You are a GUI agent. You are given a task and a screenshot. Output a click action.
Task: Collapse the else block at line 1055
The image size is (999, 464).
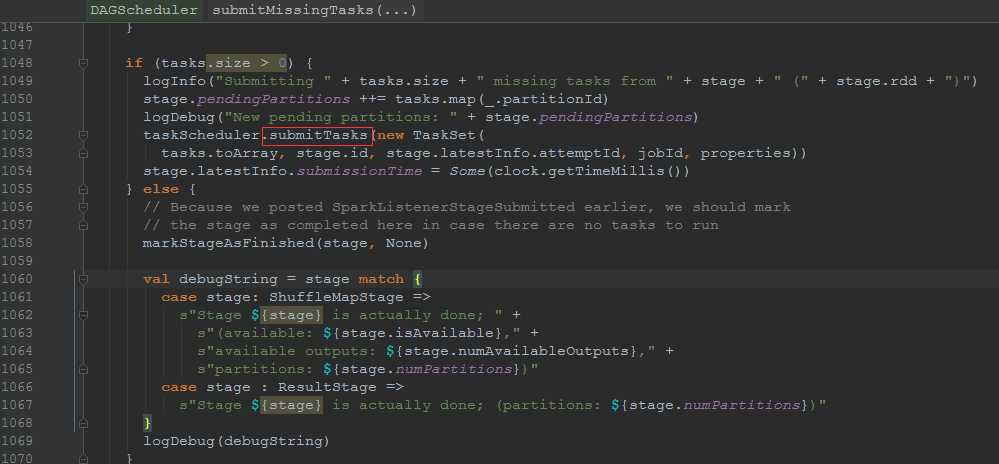pyautogui.click(x=83, y=189)
